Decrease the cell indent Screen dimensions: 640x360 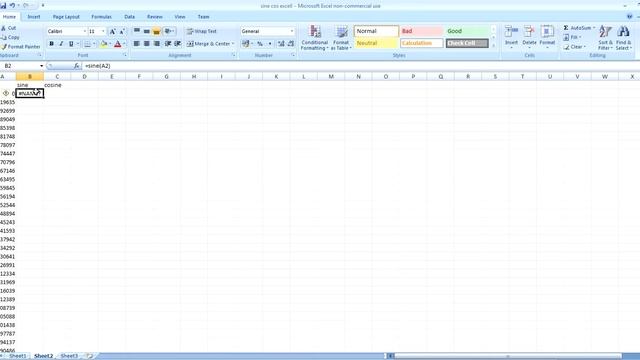tap(168, 44)
